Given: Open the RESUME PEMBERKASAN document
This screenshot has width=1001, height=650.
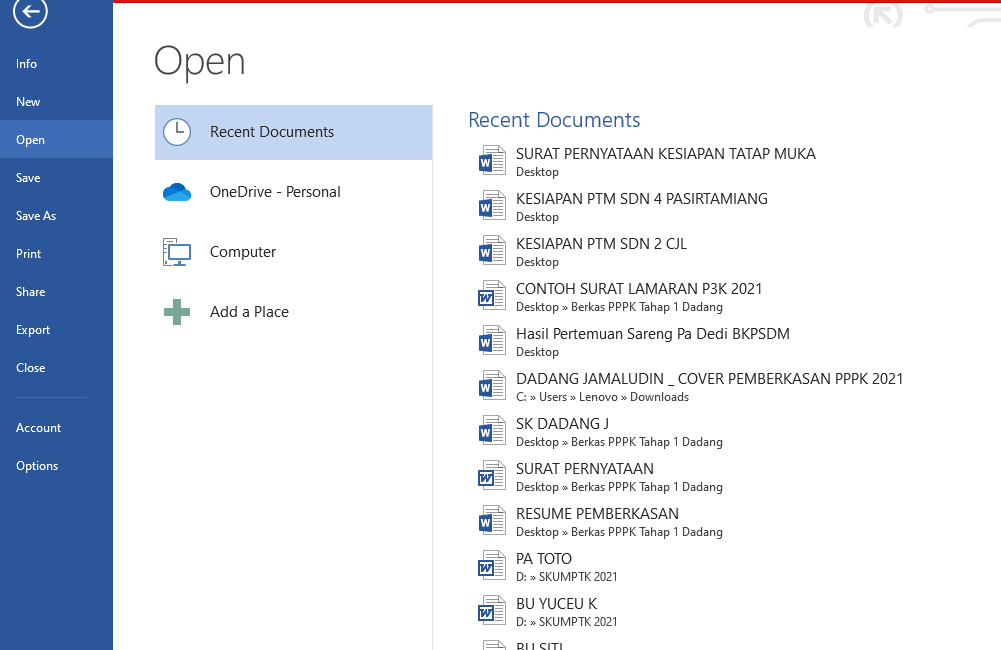Looking at the screenshot, I should (597, 514).
